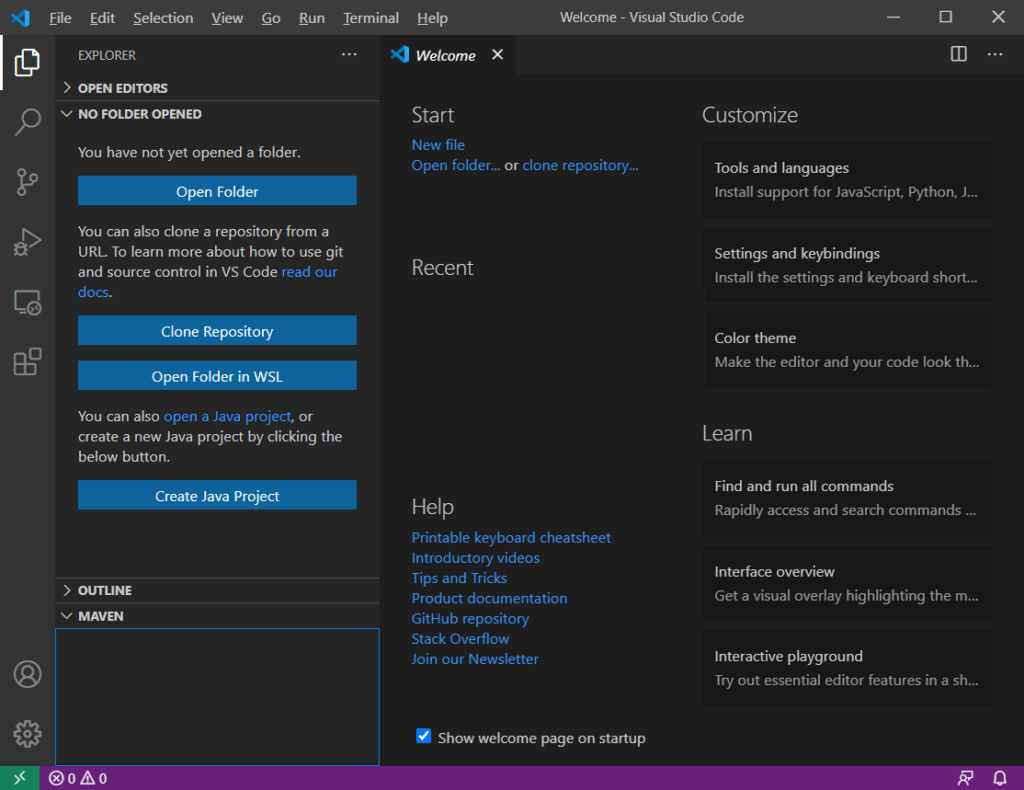Click the Printable keyboard cheatsheet link
The width and height of the screenshot is (1024, 790).
tap(511, 537)
